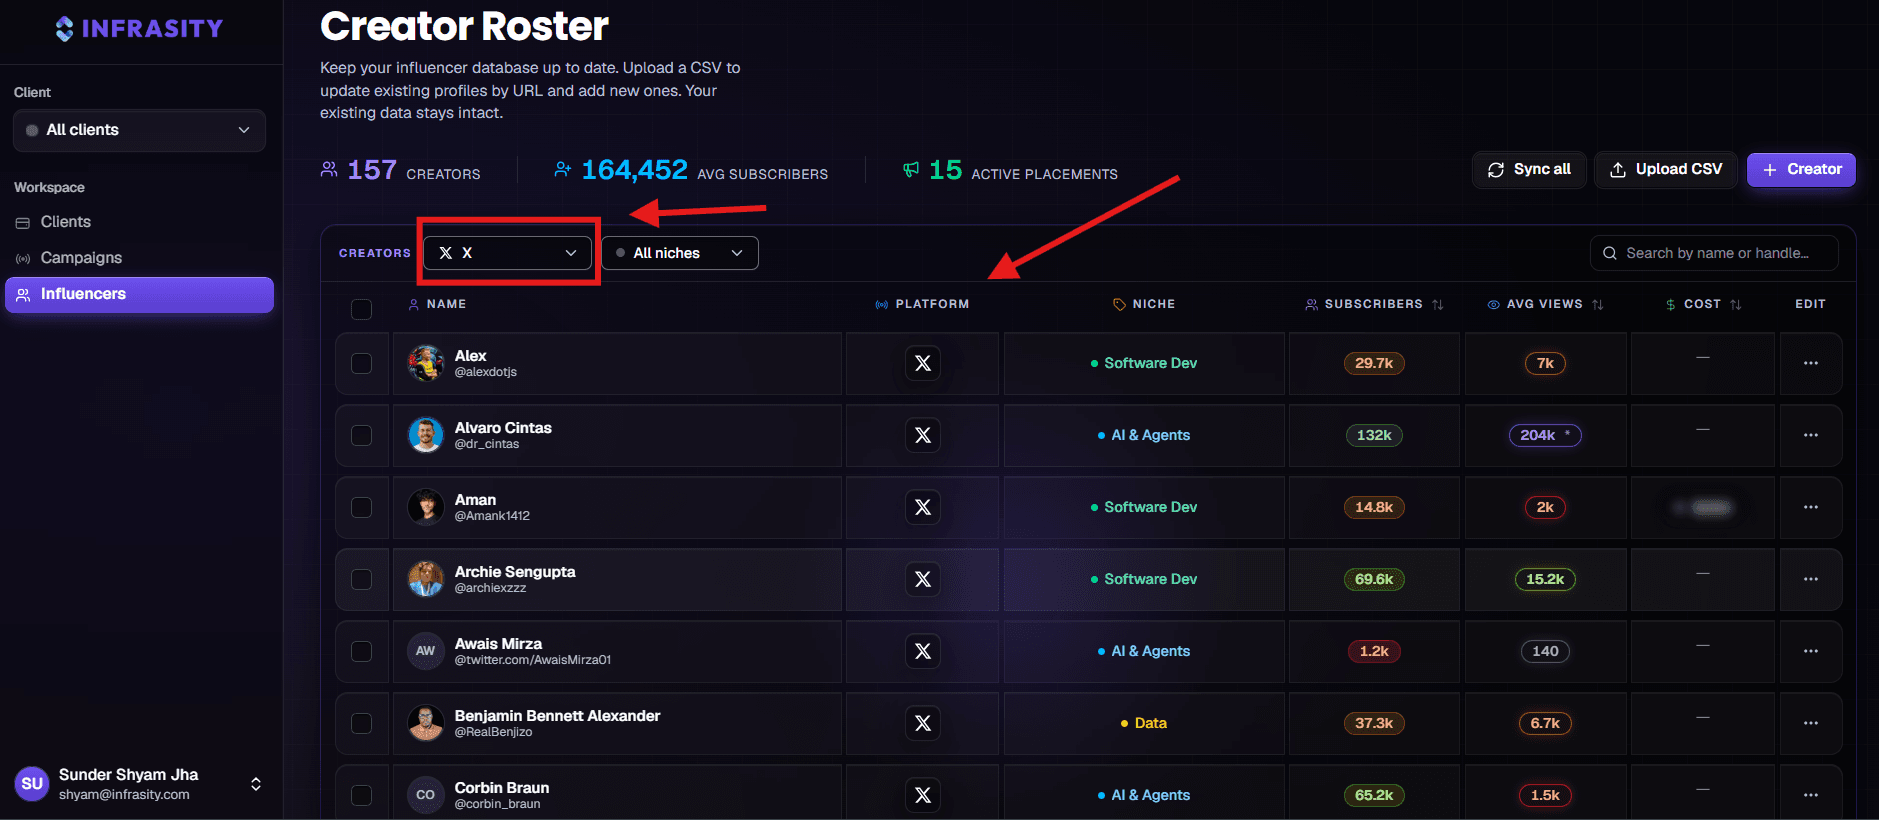Expand the All clients selector
This screenshot has height=820, width=1879.
(139, 130)
